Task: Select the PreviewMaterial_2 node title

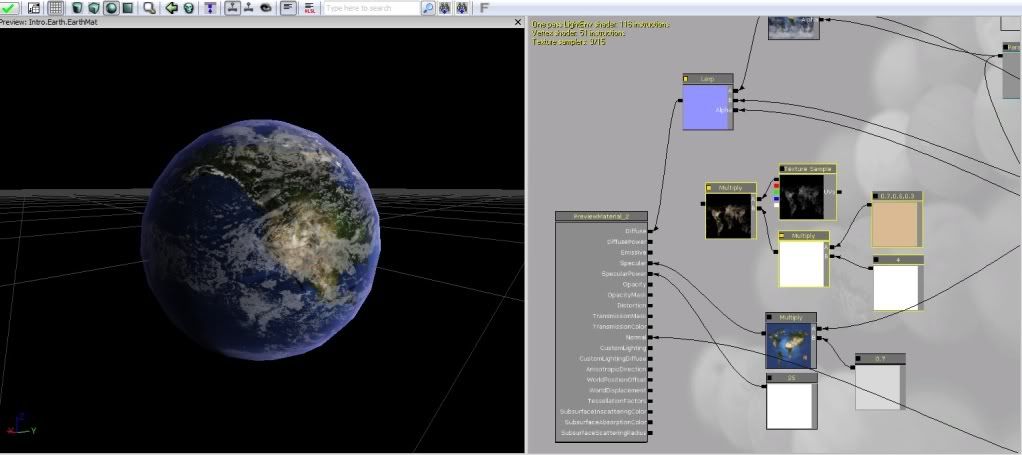Action: (601, 216)
